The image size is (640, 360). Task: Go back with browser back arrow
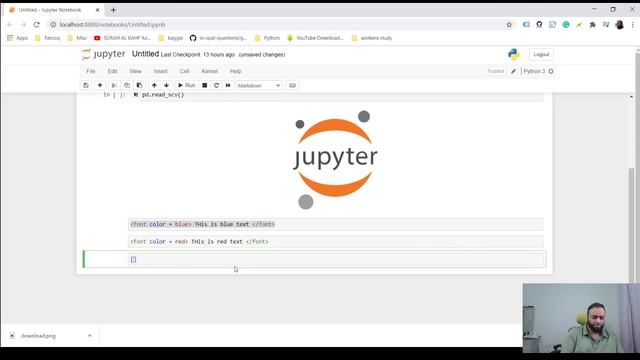pyautogui.click(x=10, y=24)
